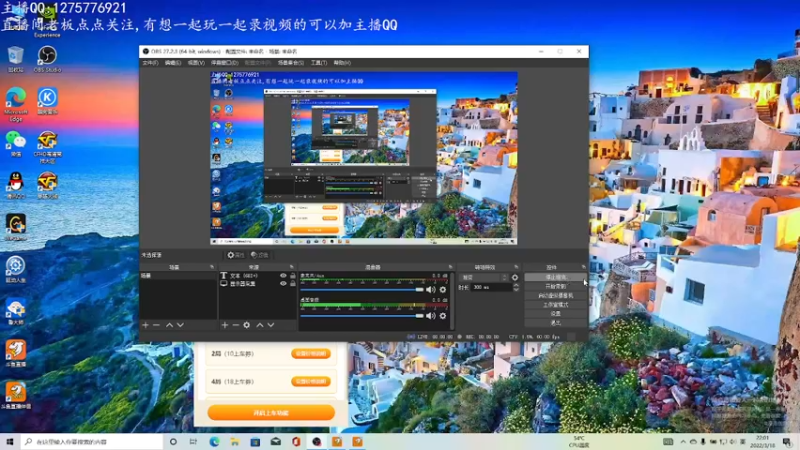Open the OBS Studio desktop shortcut
This screenshot has width=800, height=450.
coord(47,59)
